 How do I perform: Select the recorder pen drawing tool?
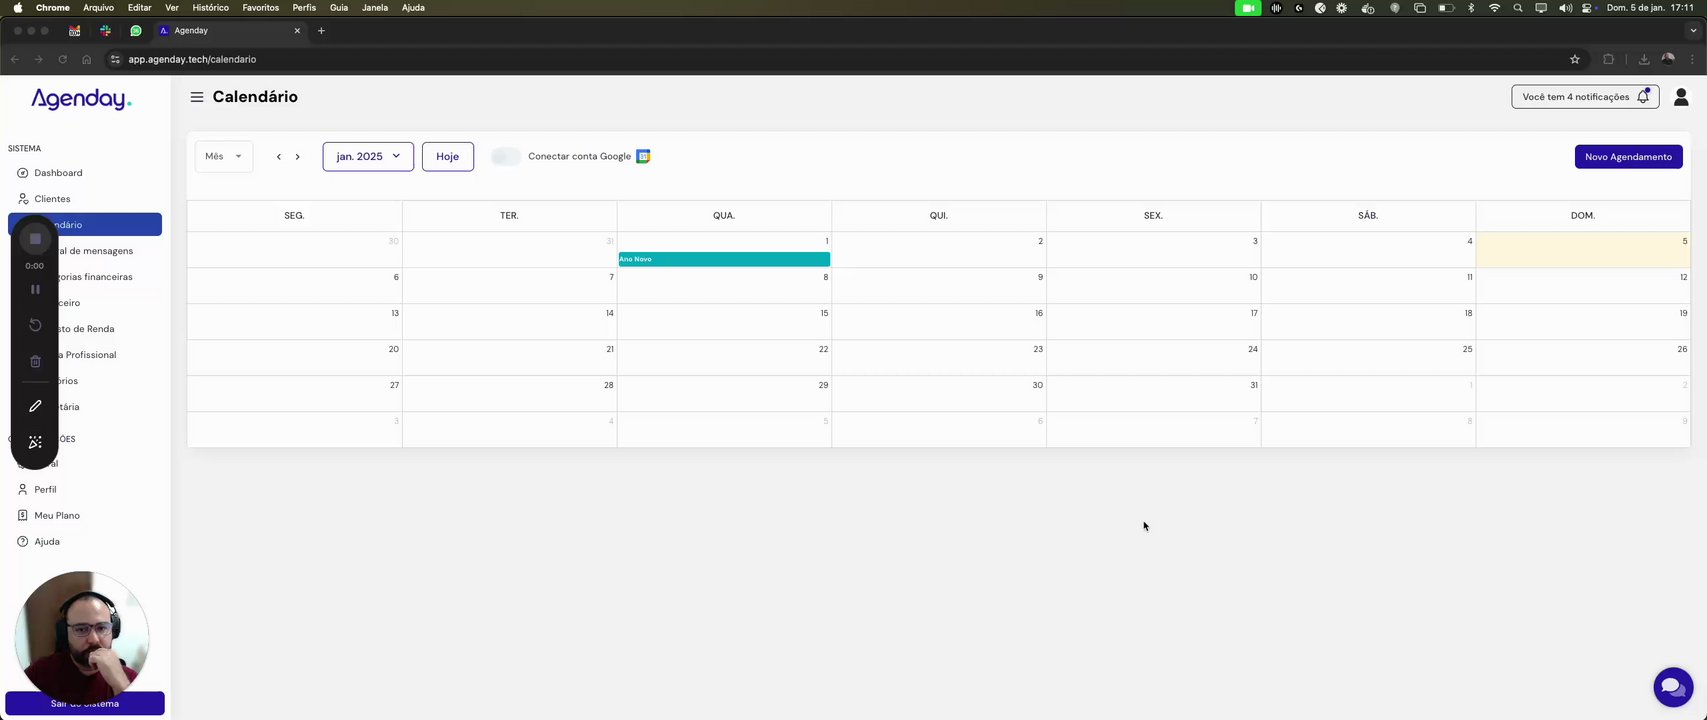click(x=35, y=406)
